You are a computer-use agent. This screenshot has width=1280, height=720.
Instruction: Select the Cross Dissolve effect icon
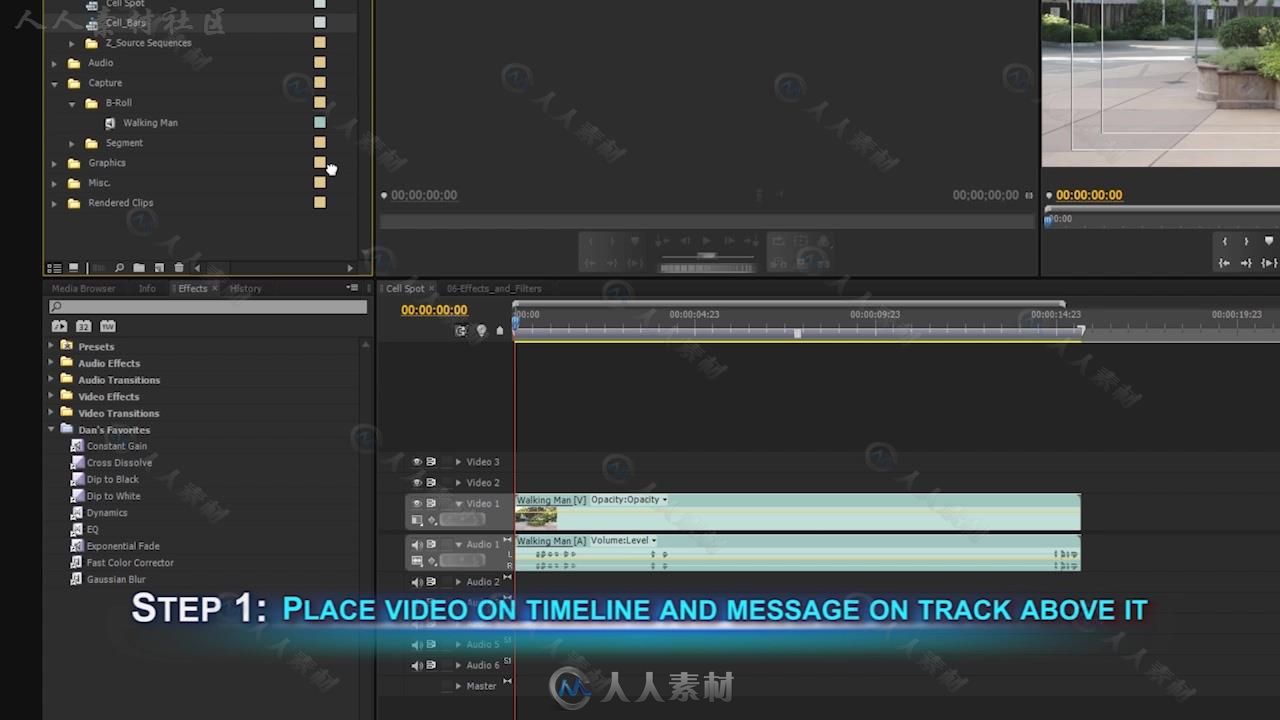[77, 463]
